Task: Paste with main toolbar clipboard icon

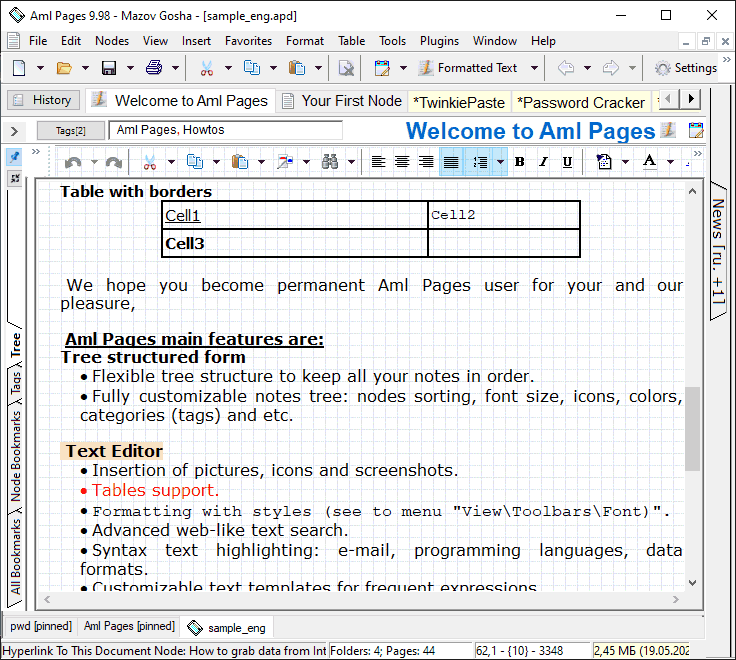Action: coord(297,68)
